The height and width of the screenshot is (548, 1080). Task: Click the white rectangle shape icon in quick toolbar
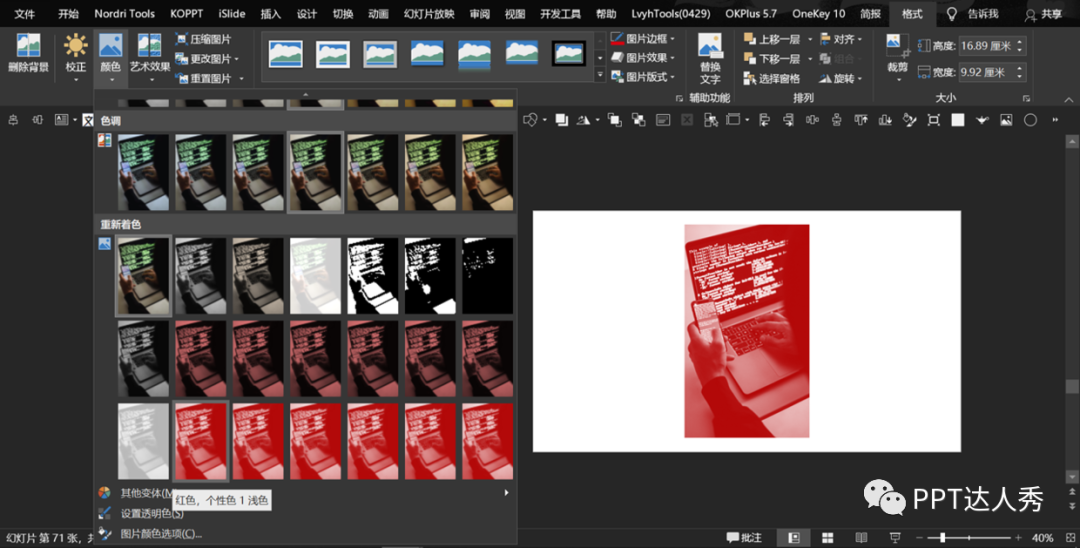957,120
